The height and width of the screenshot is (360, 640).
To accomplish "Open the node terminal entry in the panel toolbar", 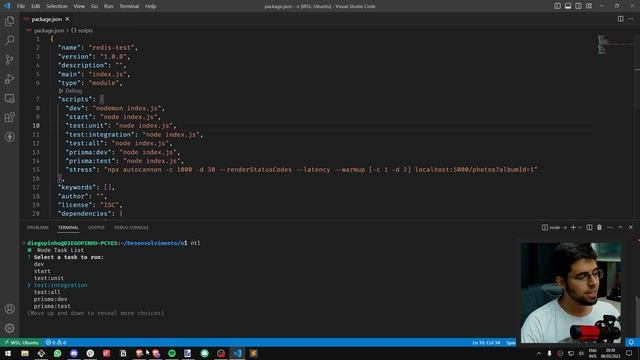I will 554,227.
